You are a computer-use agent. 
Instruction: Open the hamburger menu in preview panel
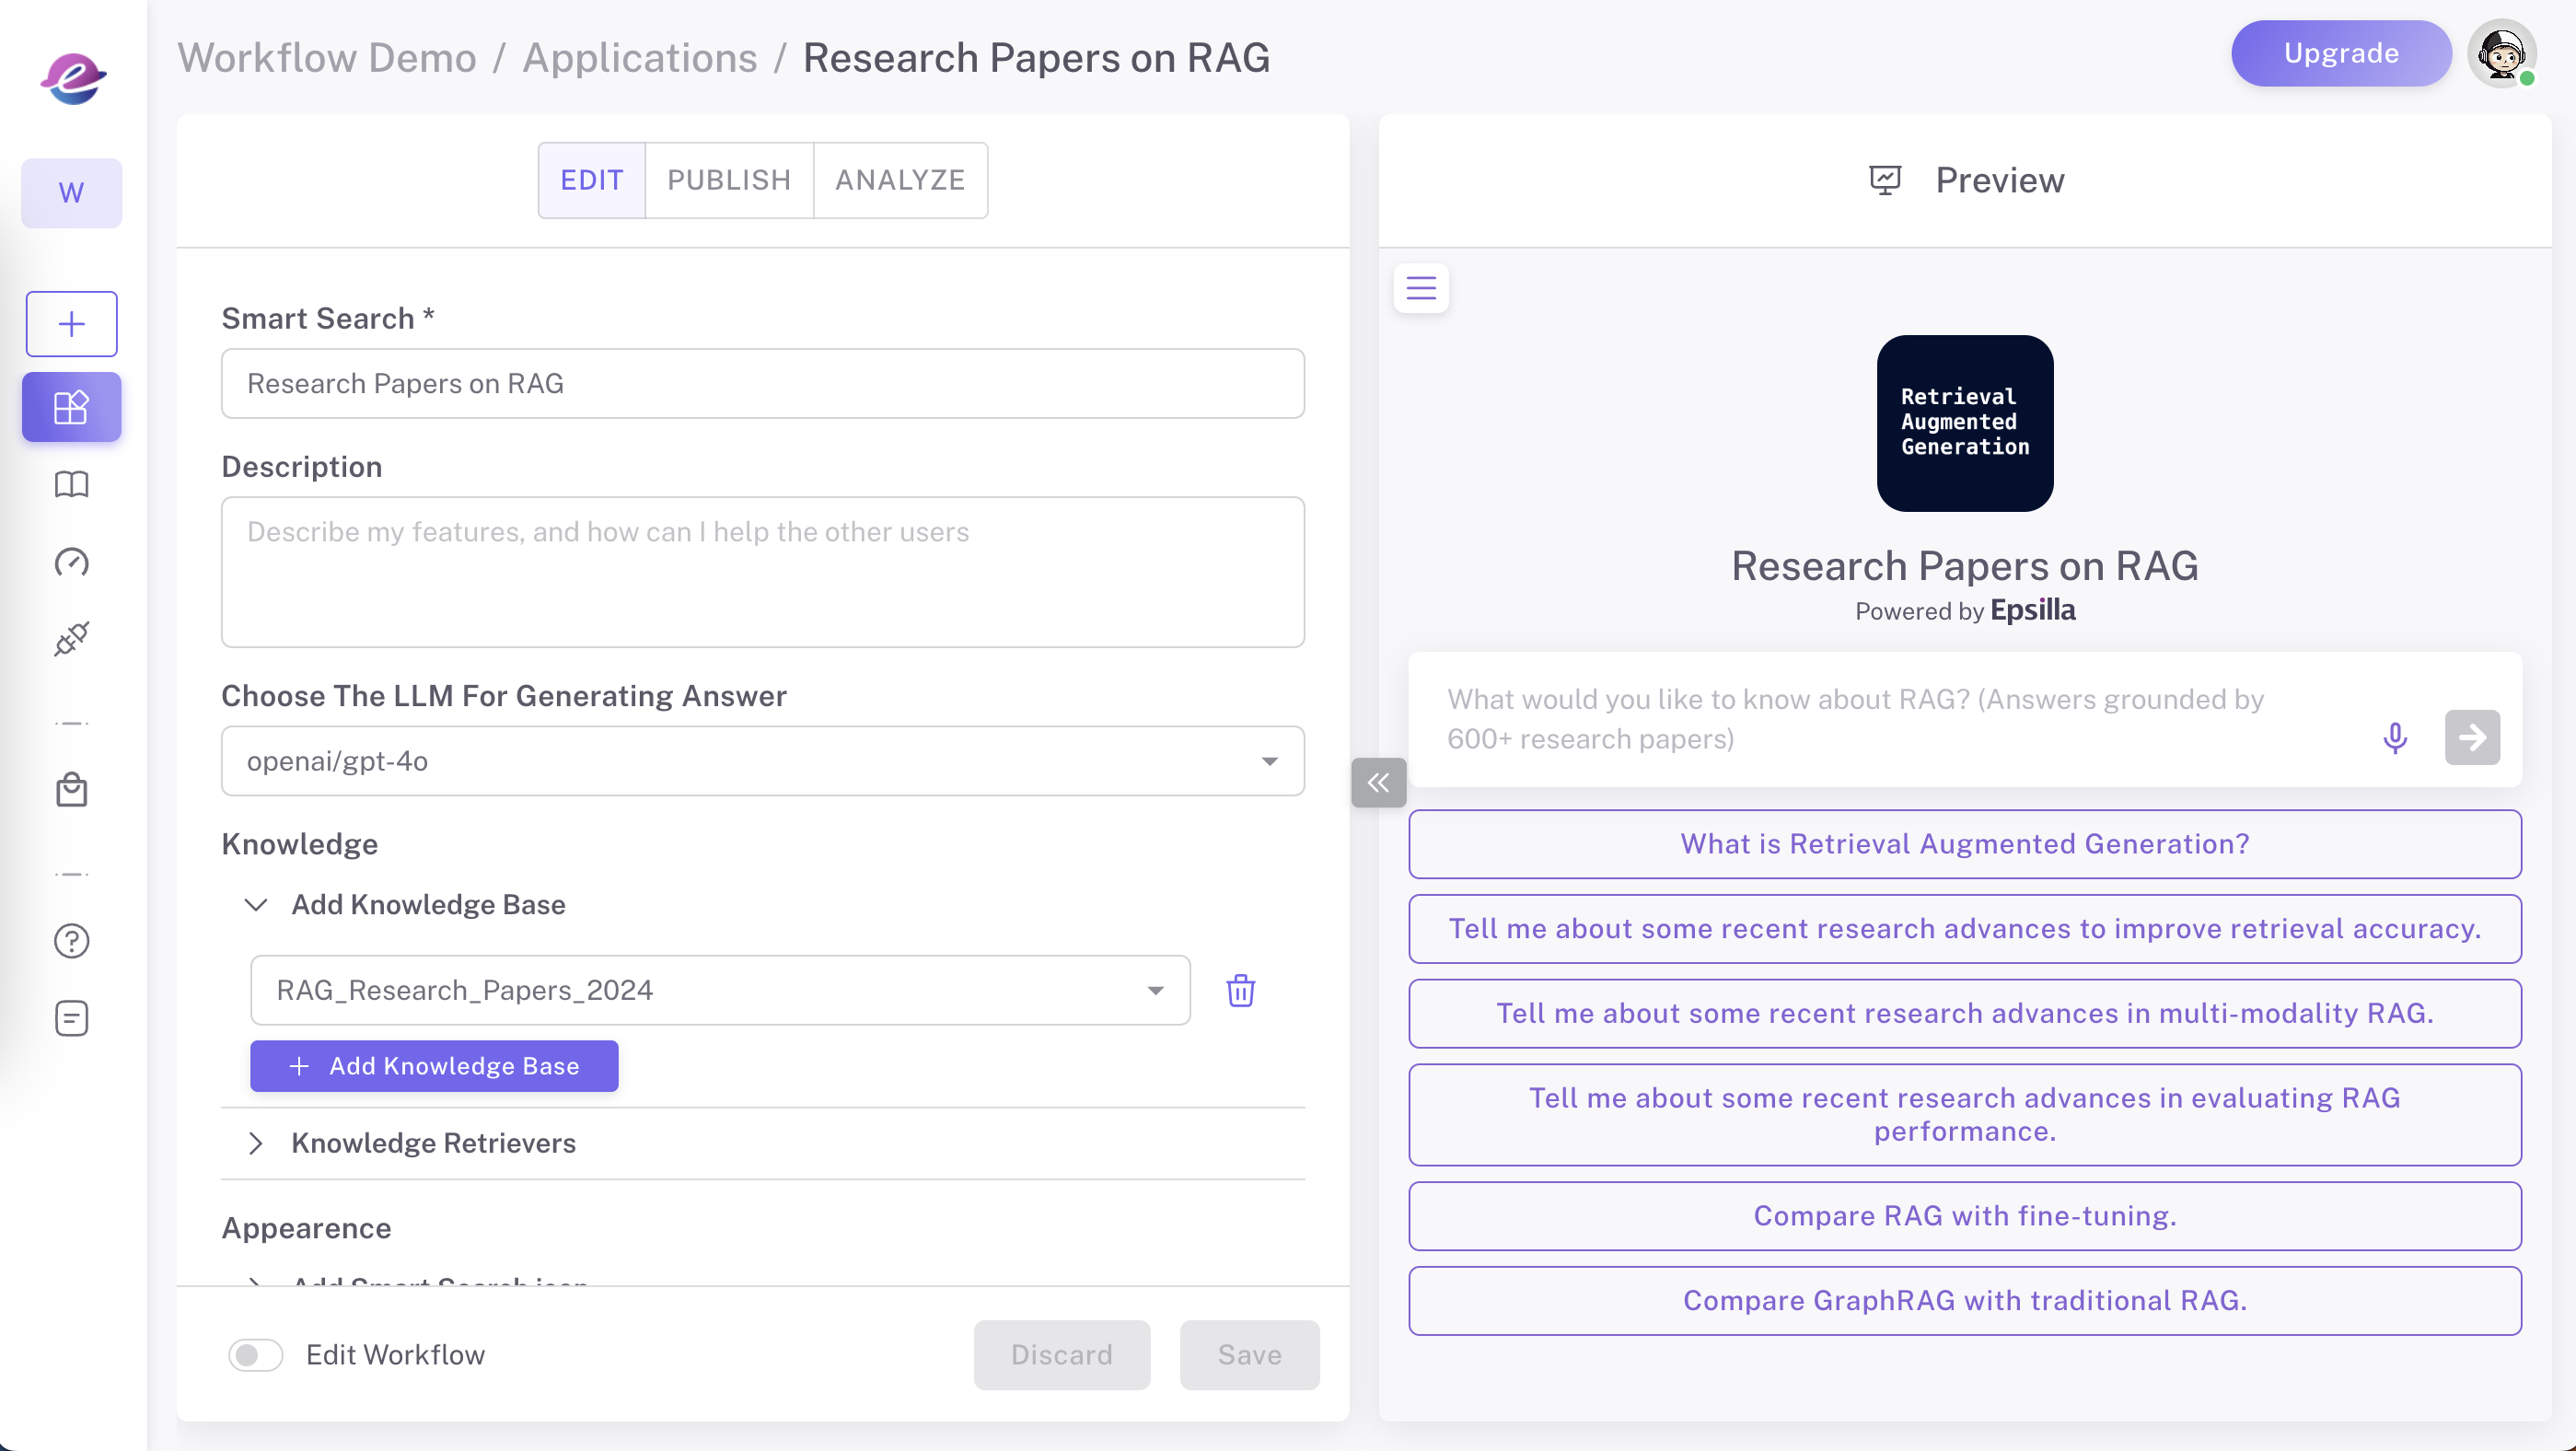coord(1420,288)
